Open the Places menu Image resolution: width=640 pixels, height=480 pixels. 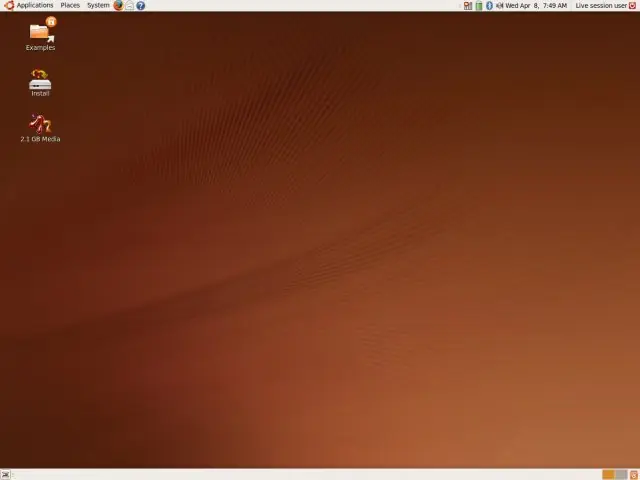(70, 5)
